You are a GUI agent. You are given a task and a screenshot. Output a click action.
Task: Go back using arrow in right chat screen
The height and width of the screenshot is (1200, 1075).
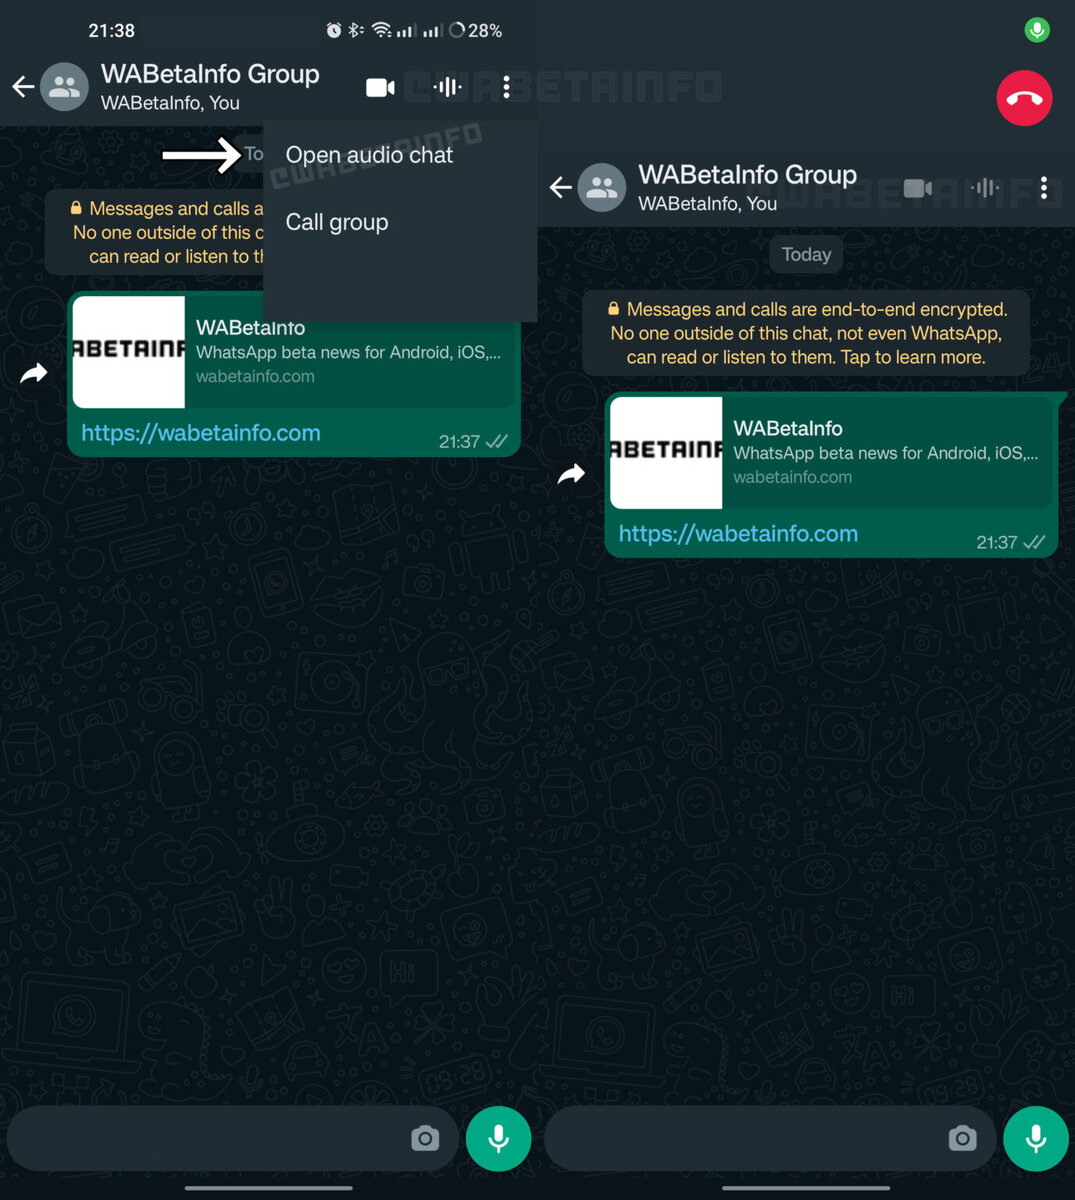pos(561,187)
